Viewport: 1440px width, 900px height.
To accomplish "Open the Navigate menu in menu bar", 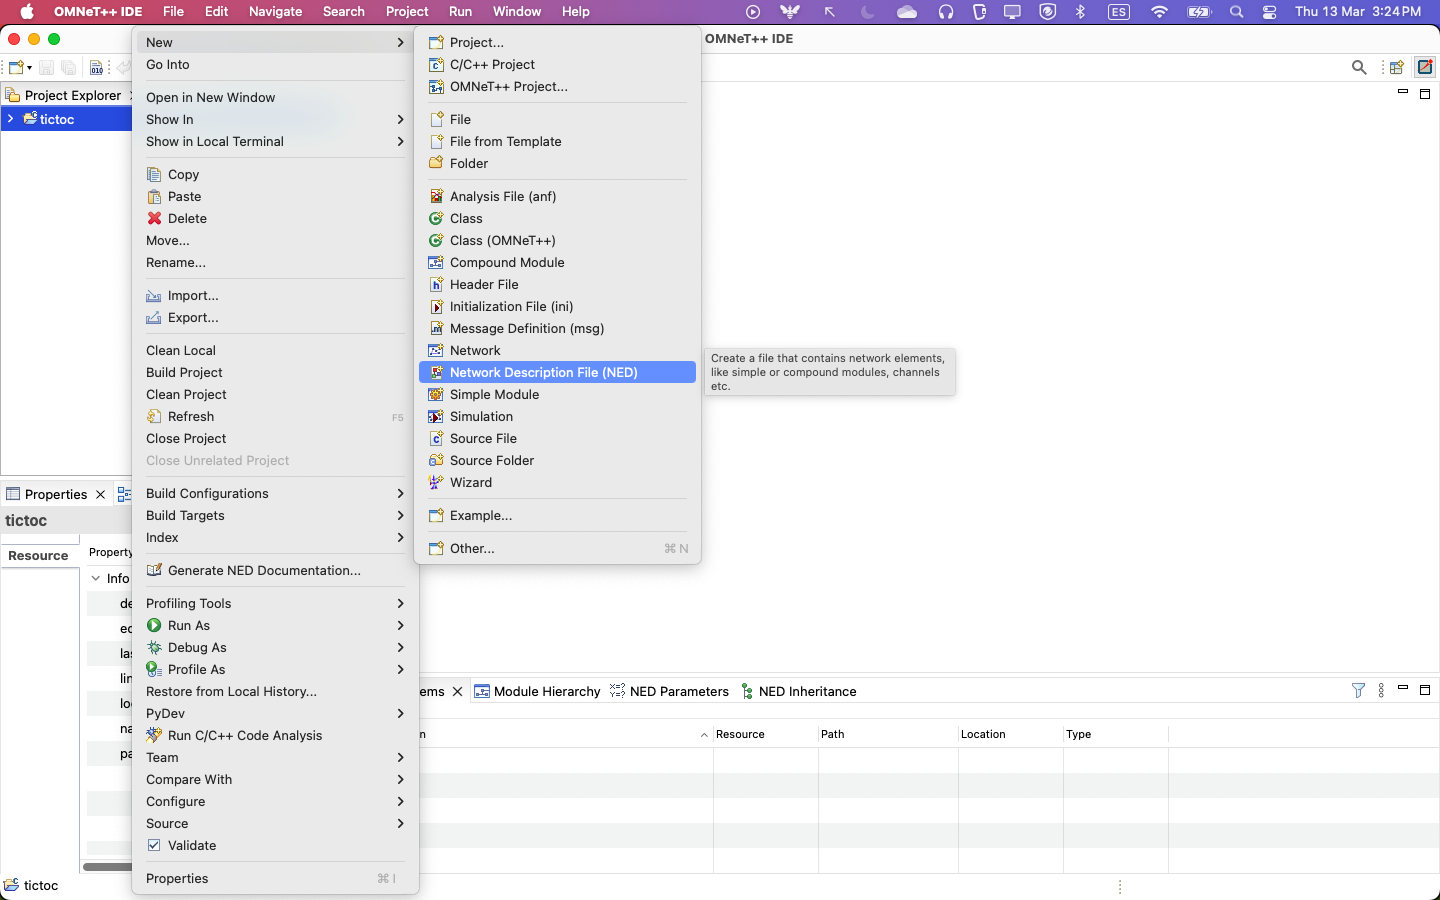I will coord(275,11).
